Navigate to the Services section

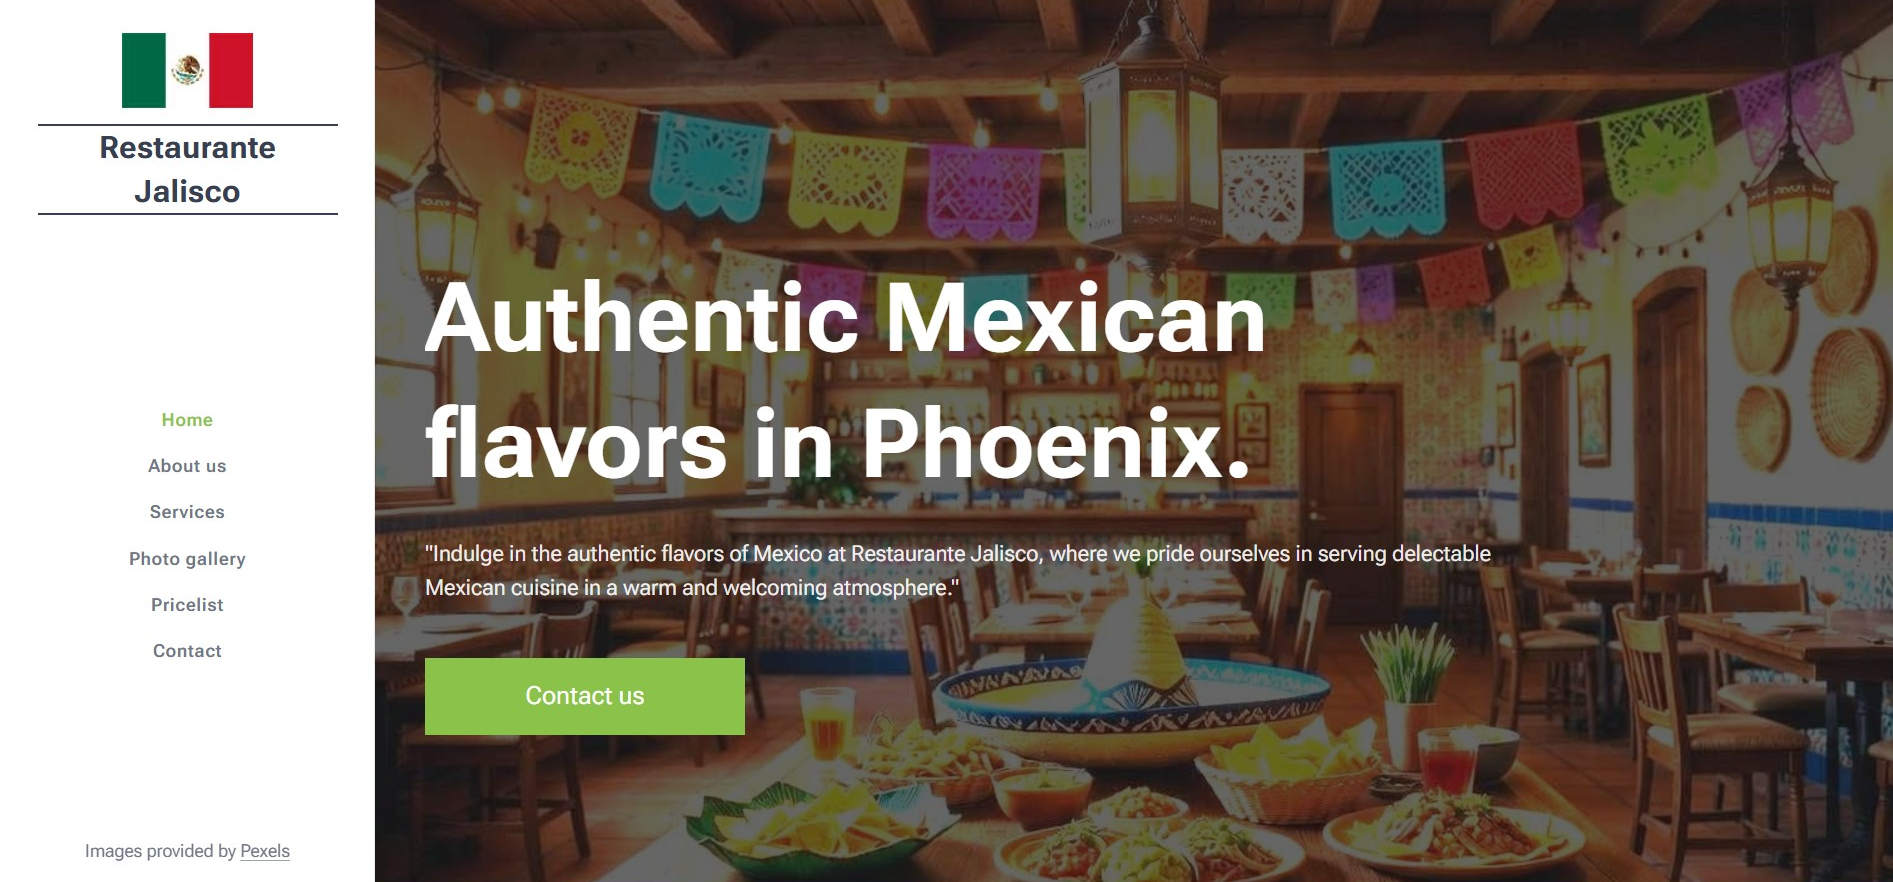(187, 512)
